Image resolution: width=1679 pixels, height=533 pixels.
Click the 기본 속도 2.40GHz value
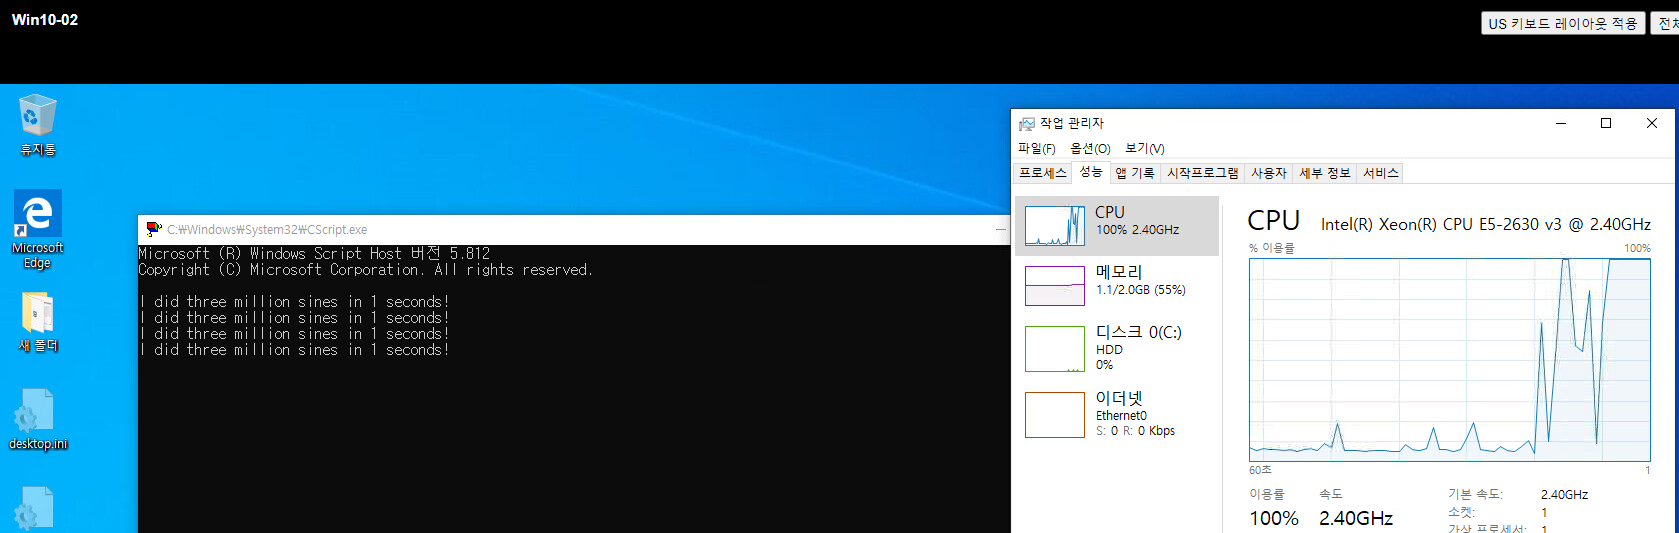(1564, 495)
